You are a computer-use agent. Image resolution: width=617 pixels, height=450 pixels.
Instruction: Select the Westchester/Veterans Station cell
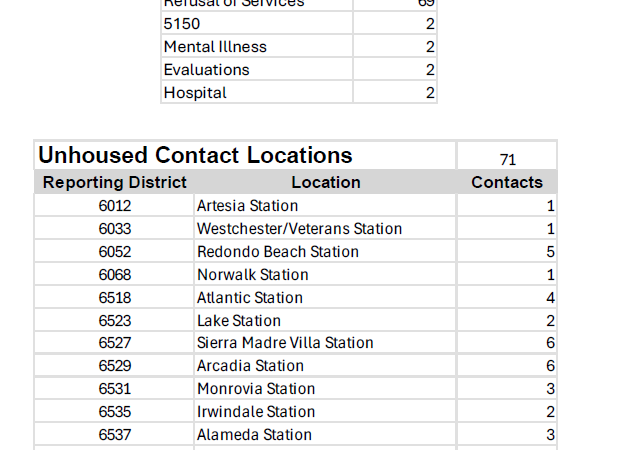[x=299, y=229]
